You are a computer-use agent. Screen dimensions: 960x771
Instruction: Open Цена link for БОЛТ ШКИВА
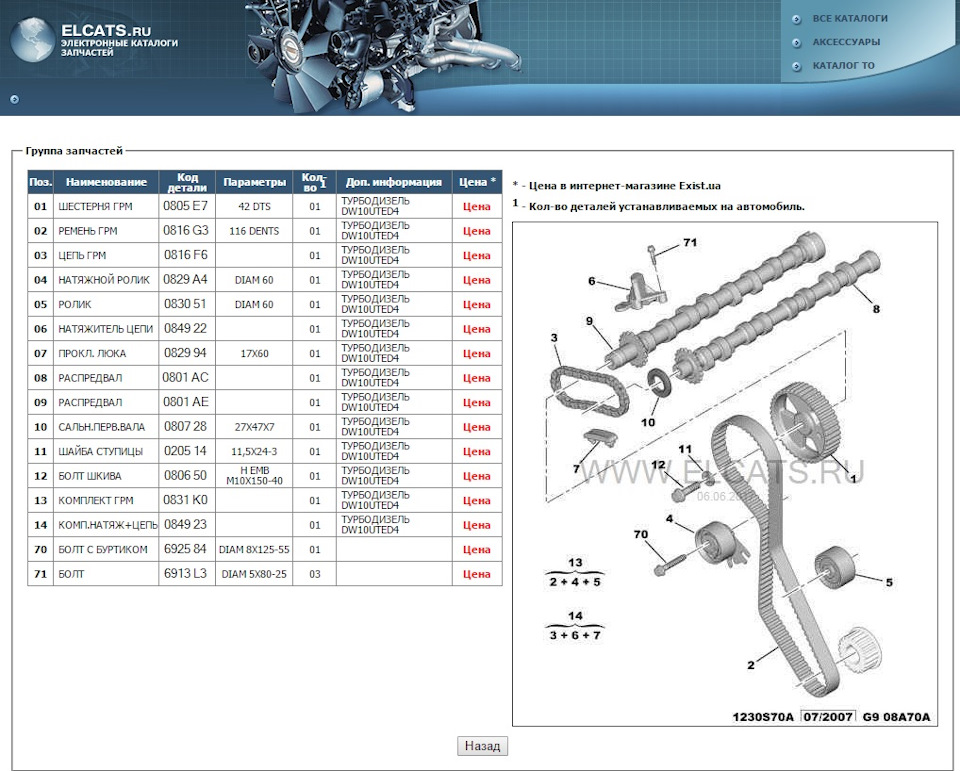click(x=476, y=476)
